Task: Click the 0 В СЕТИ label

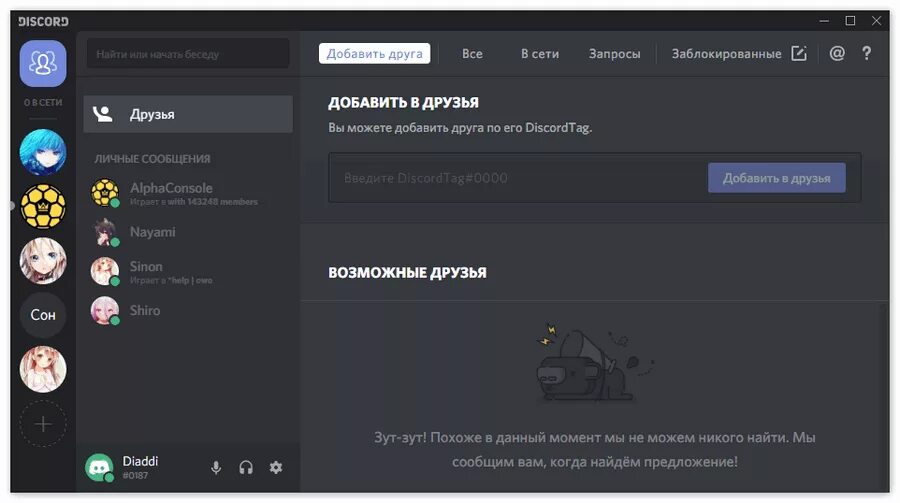Action: click(x=43, y=102)
